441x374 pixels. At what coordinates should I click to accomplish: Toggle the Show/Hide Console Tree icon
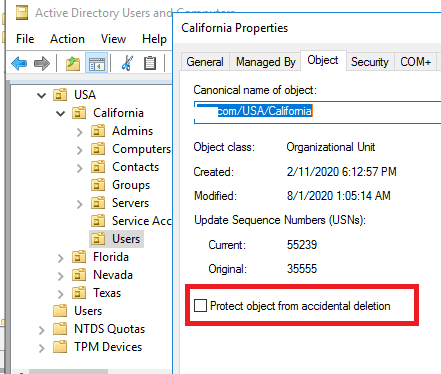point(96,63)
